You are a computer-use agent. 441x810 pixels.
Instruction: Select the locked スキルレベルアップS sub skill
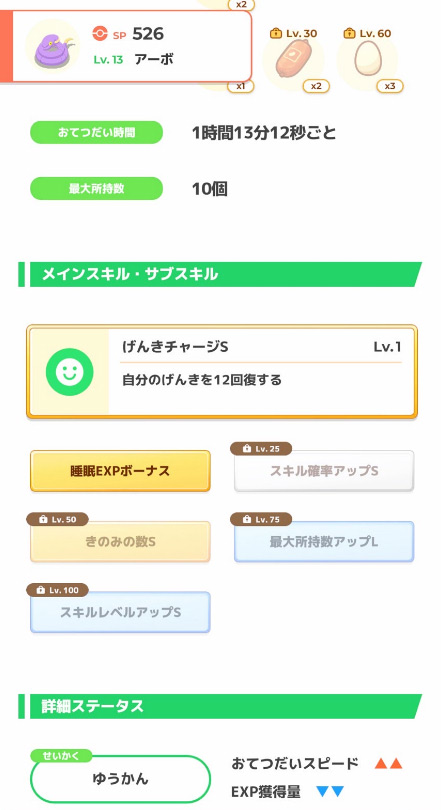click(x=120, y=612)
